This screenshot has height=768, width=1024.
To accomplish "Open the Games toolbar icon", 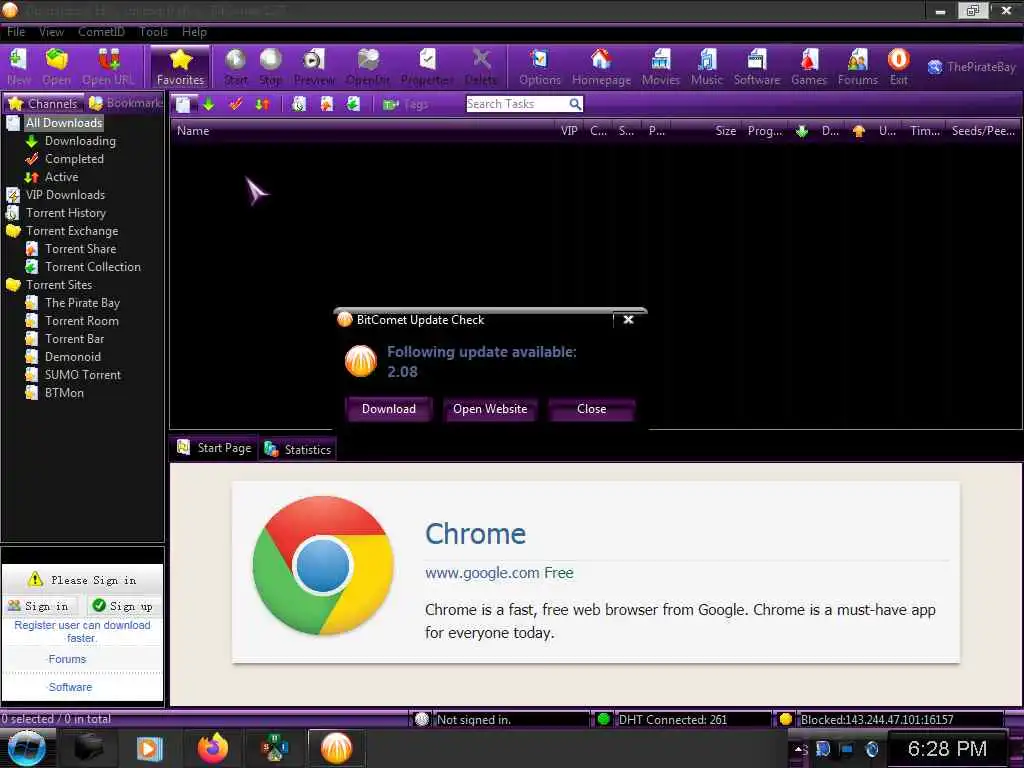I will pos(809,67).
